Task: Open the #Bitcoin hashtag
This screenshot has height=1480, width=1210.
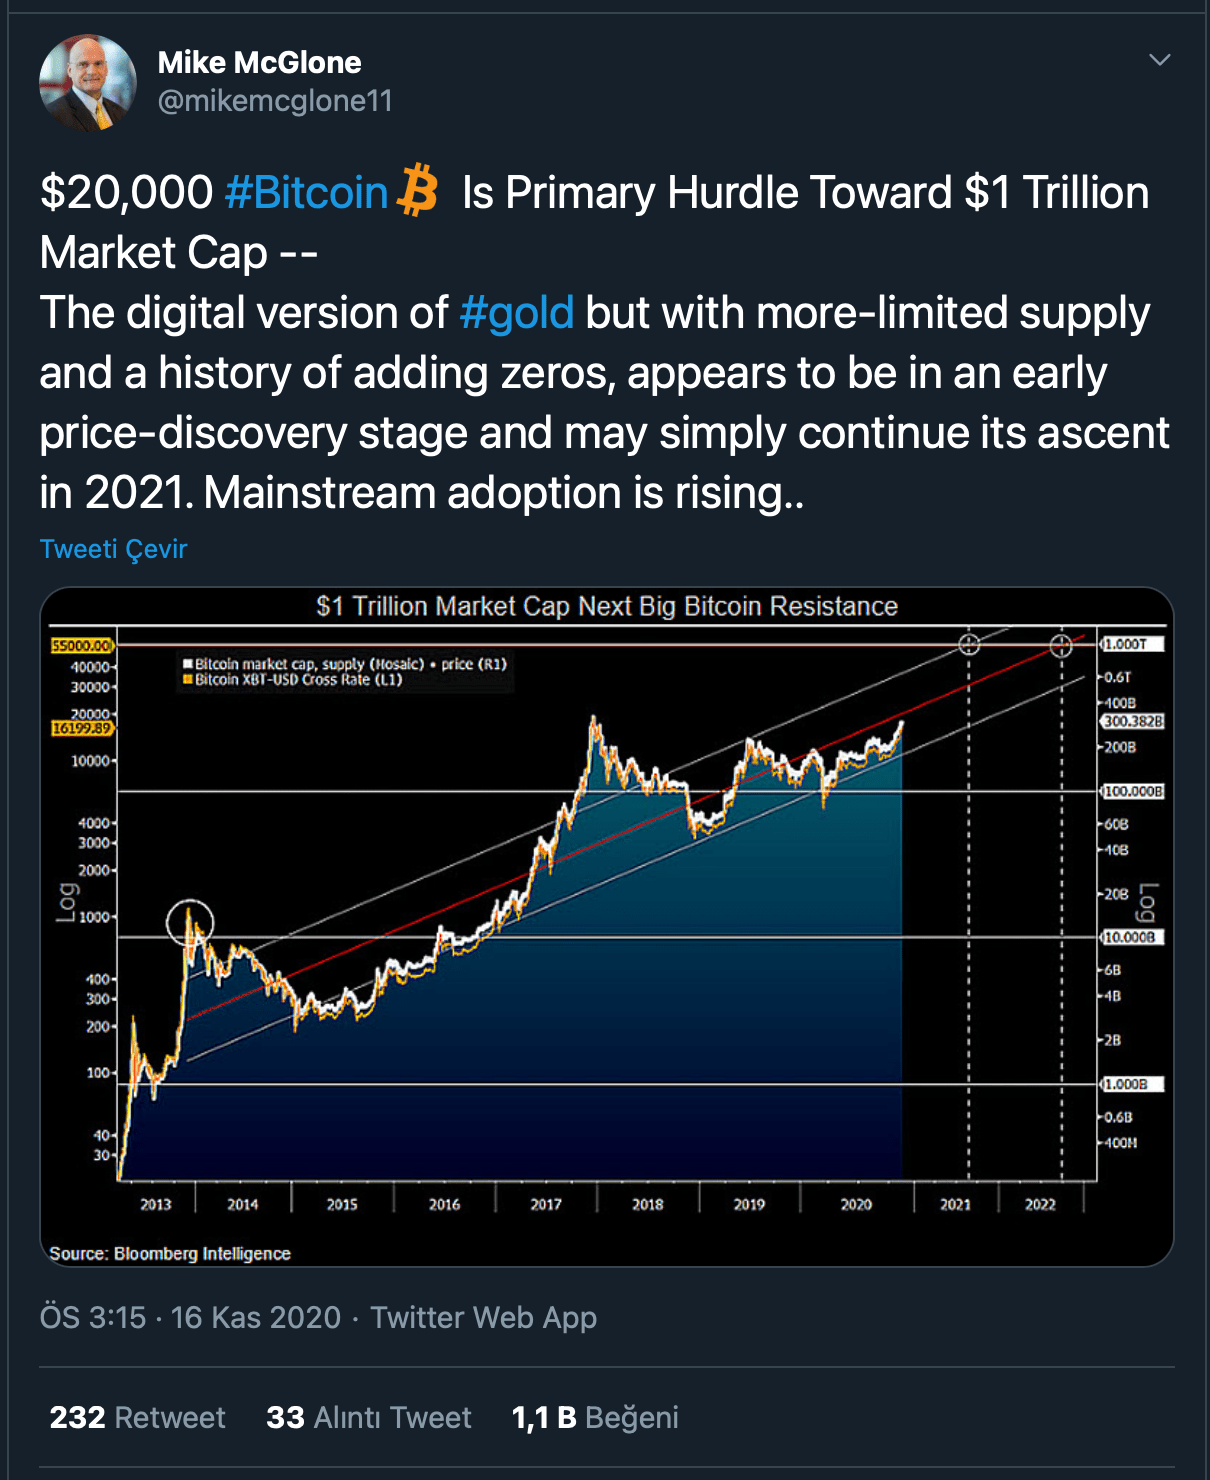Action: tap(306, 193)
